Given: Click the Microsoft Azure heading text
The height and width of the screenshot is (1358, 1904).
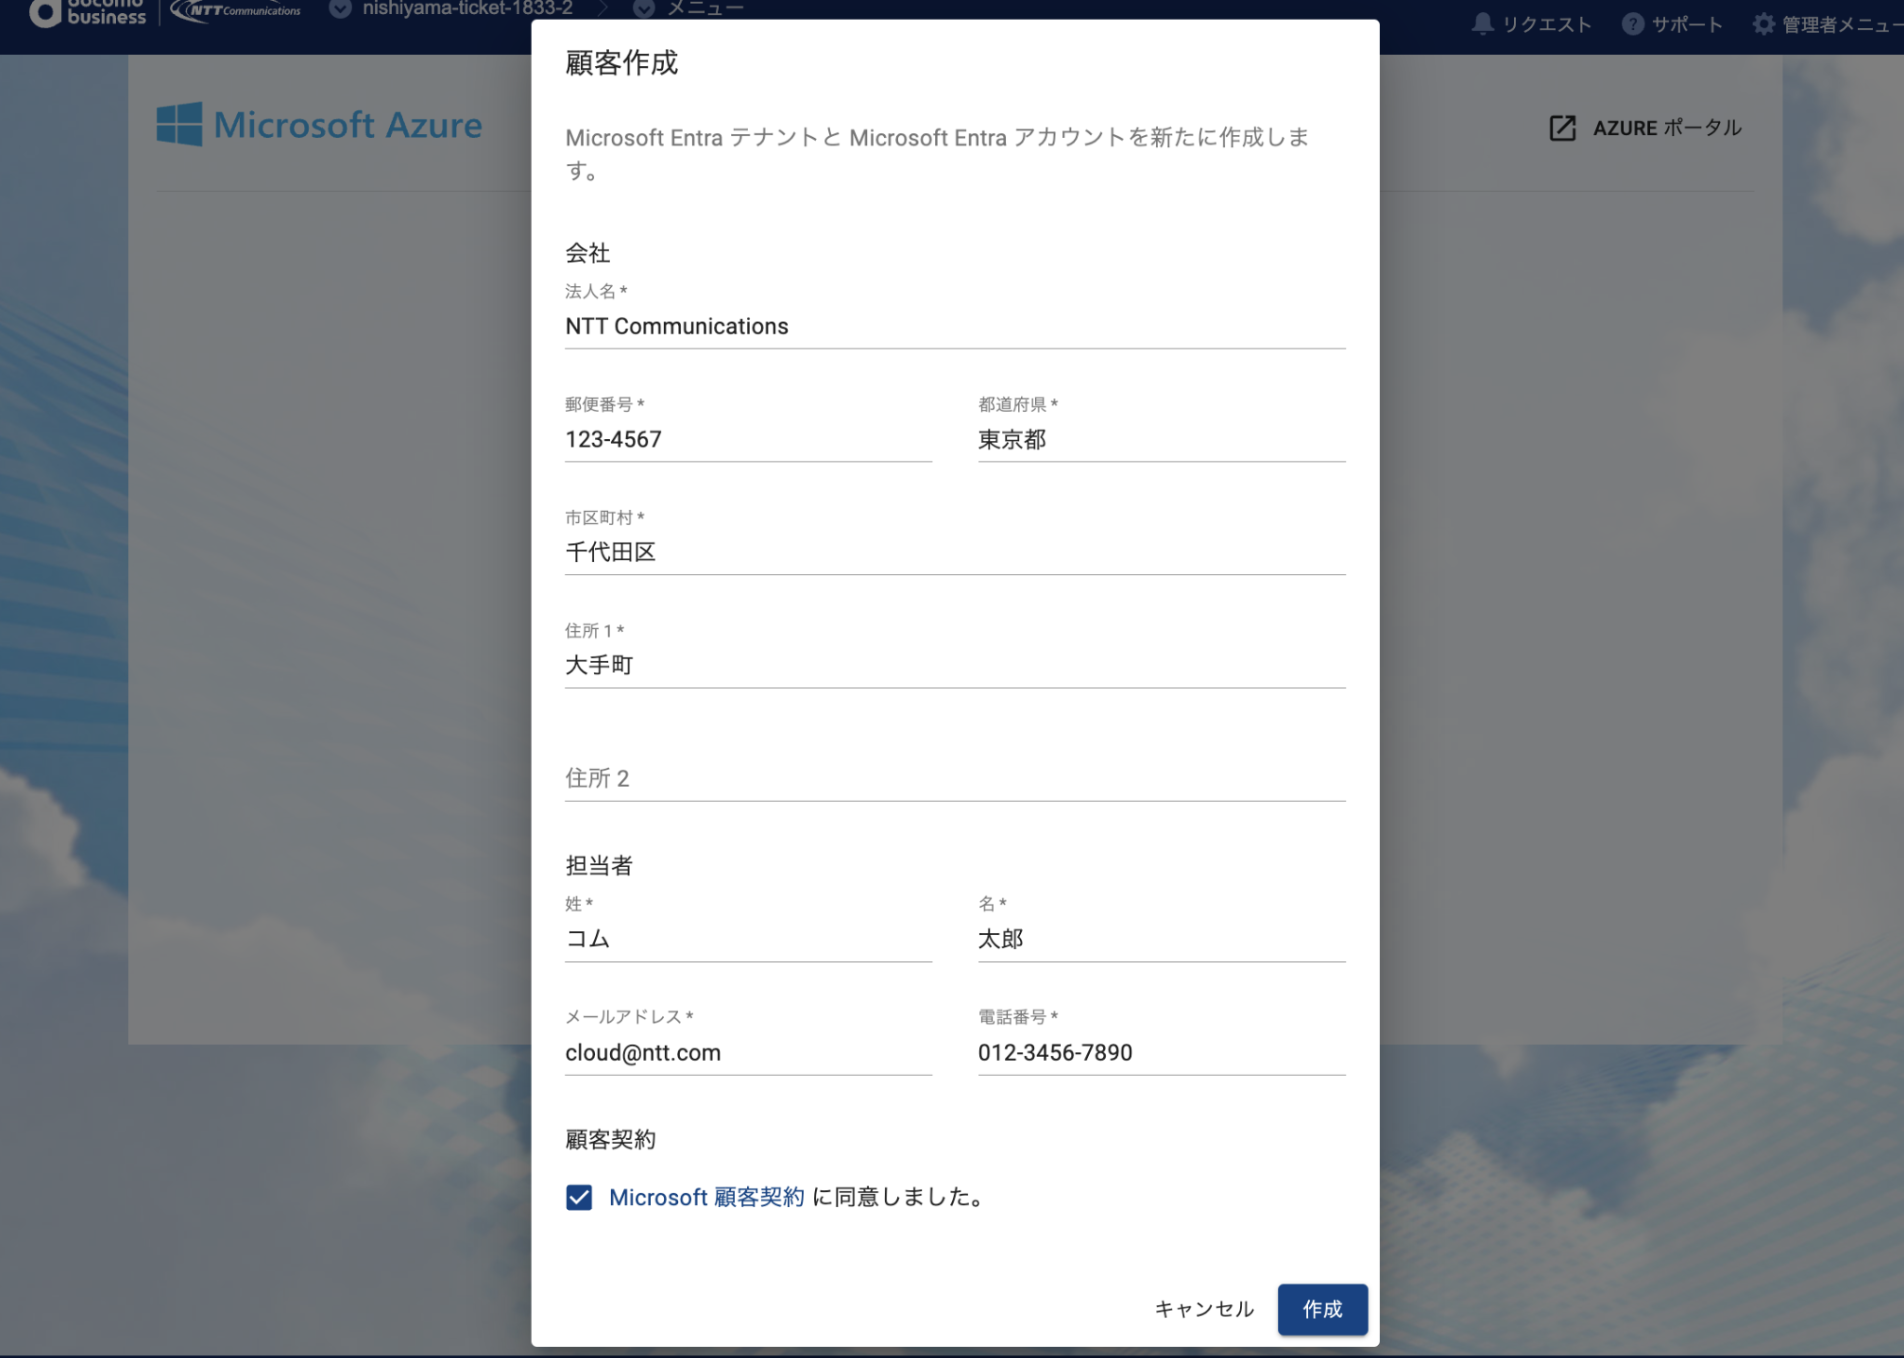Looking at the screenshot, I should [x=347, y=125].
